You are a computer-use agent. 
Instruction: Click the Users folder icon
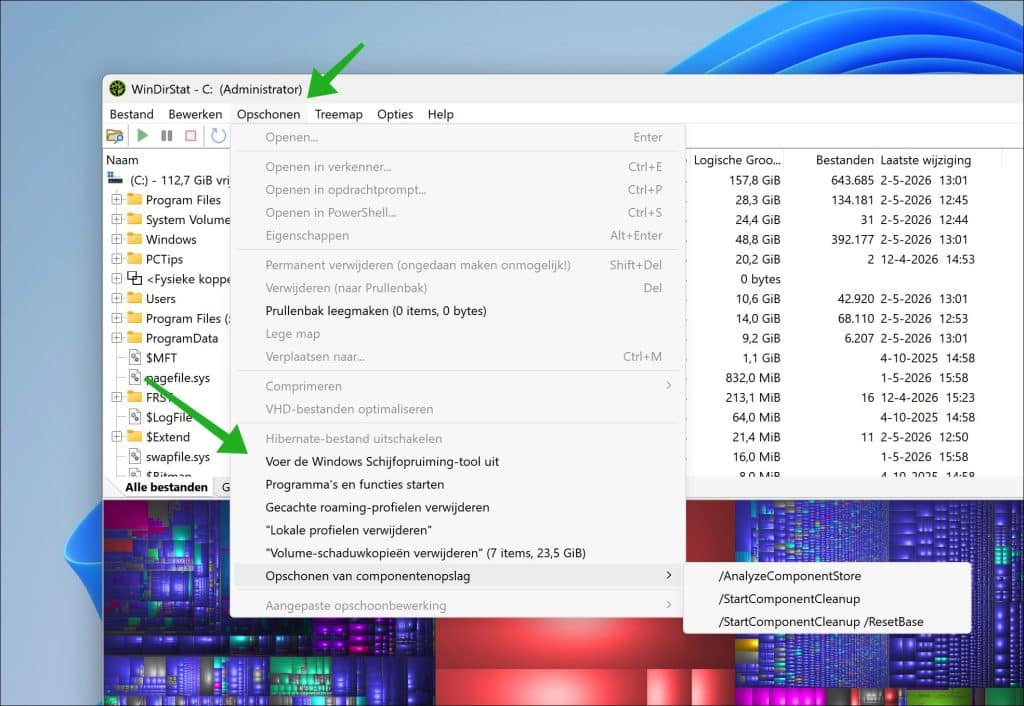(x=135, y=298)
